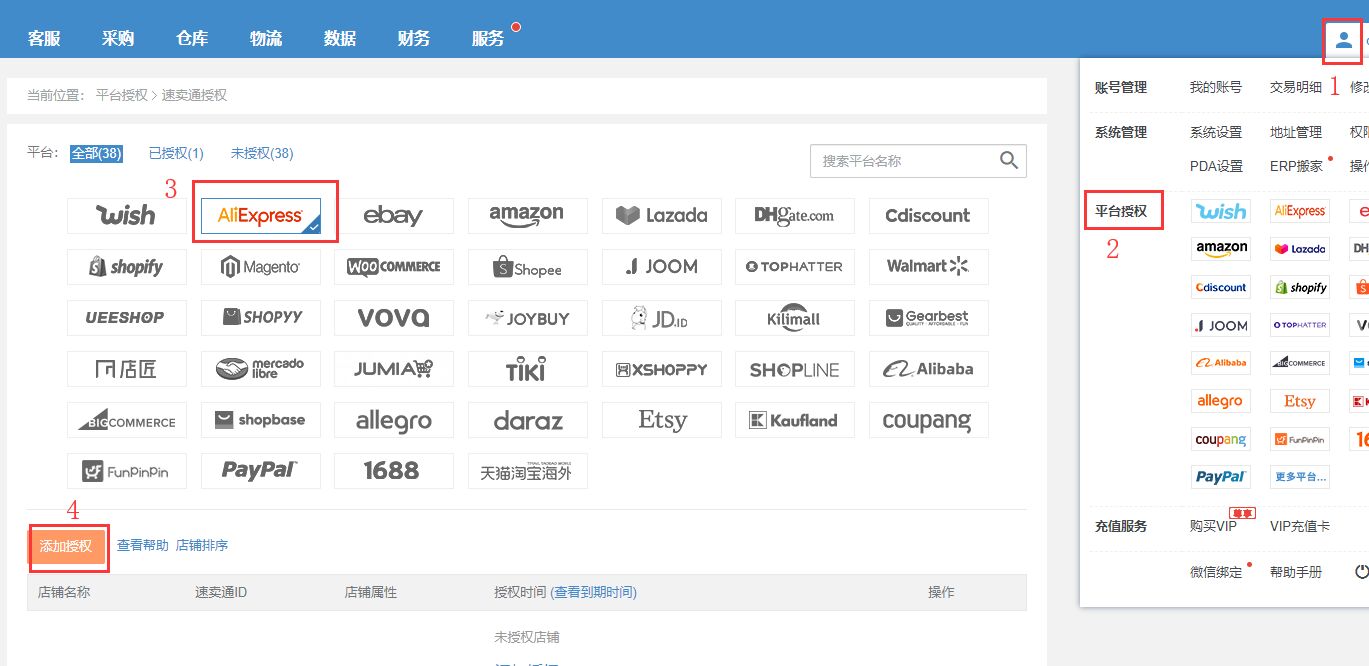Screen dimensions: 1369x666
Task: Click the 添加授权 button
Action: (x=66, y=546)
